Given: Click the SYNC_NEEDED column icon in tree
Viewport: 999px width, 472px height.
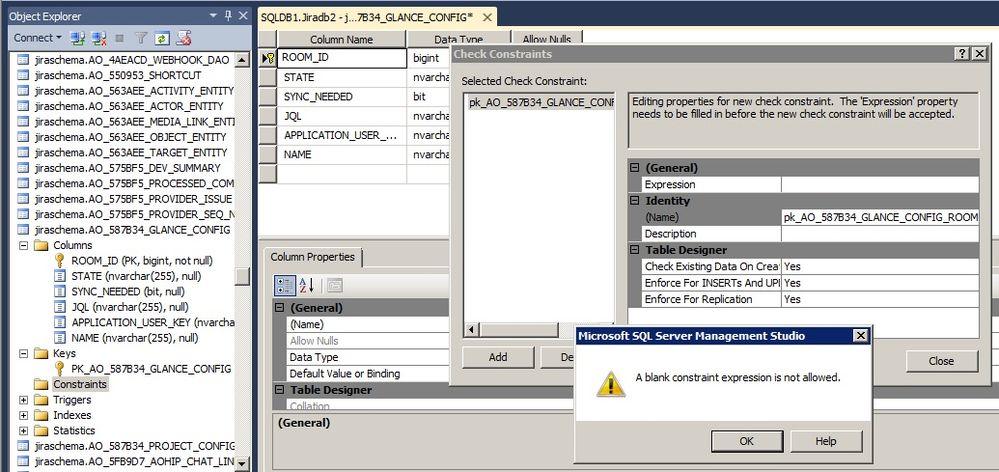Looking at the screenshot, I should (x=59, y=292).
